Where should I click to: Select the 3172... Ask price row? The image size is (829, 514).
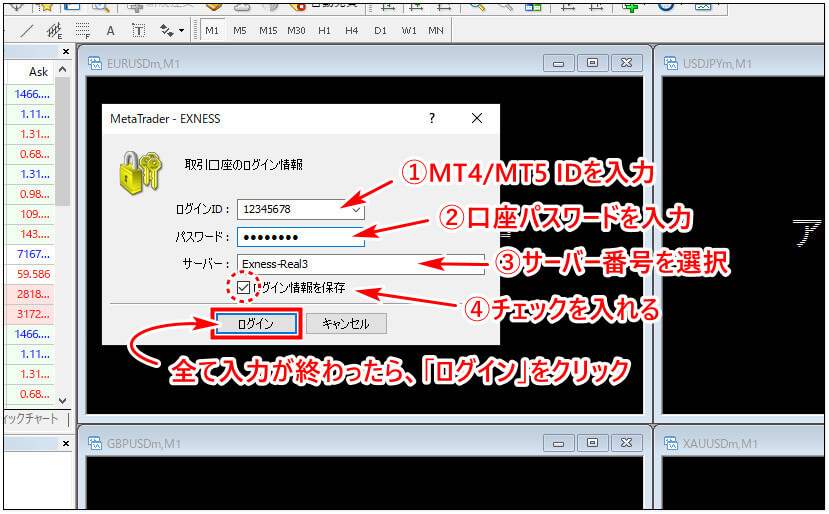(30, 314)
